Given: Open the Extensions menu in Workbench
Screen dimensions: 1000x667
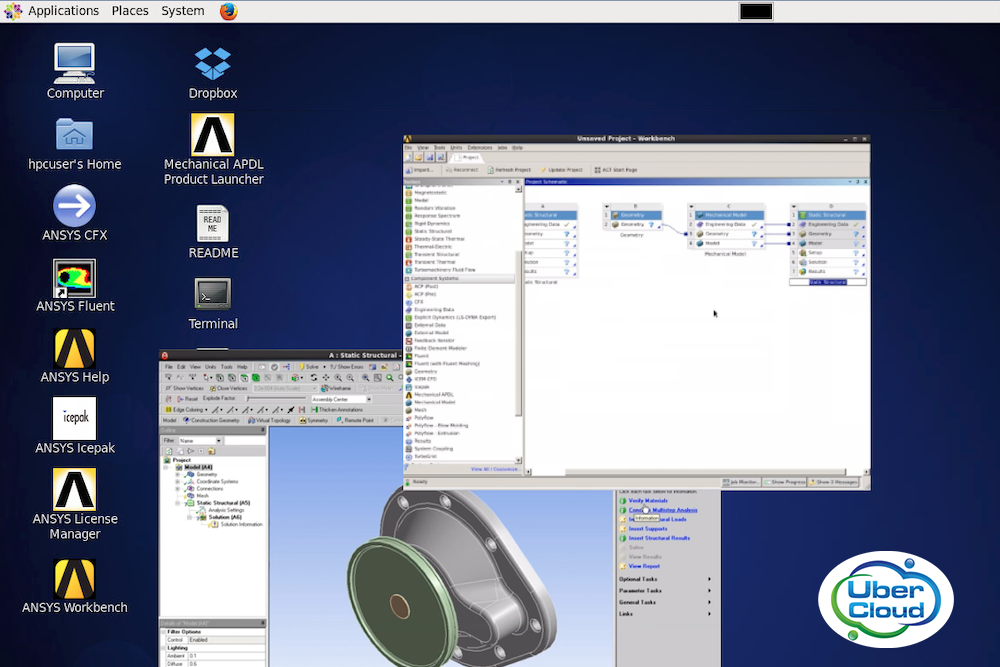Looking at the screenshot, I should 480,148.
